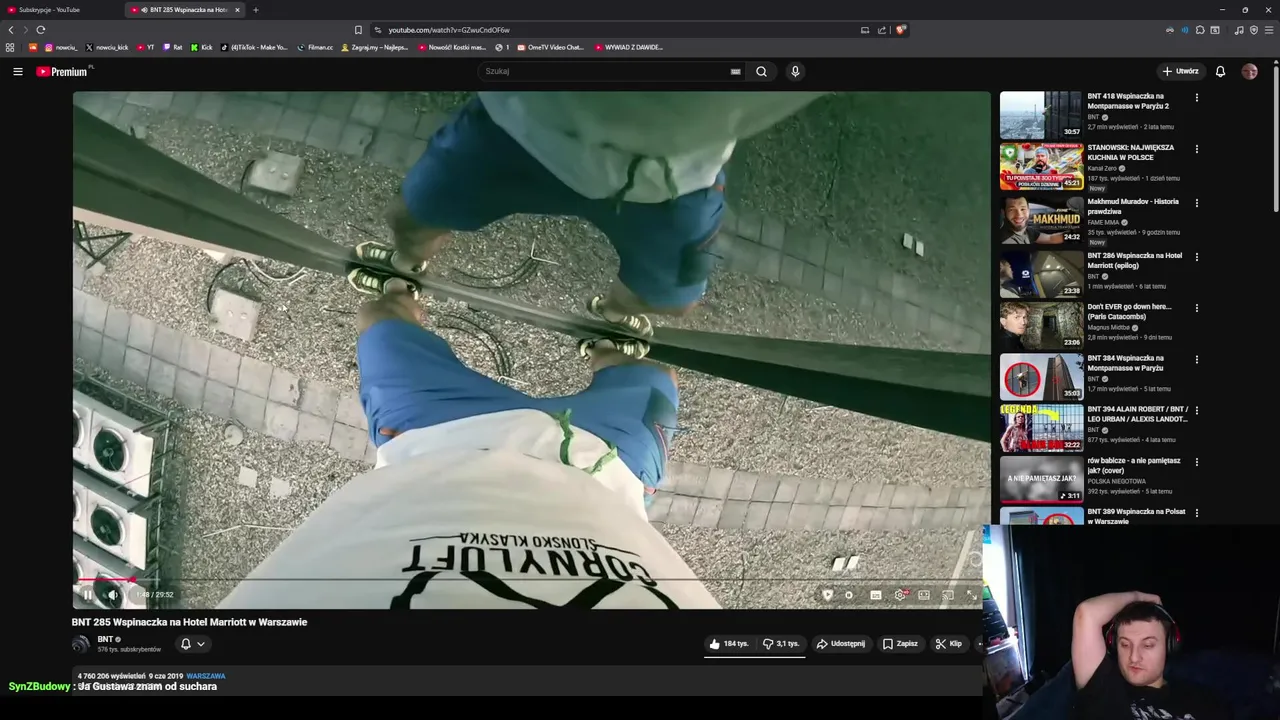Save the video with Zapisz button

click(900, 644)
